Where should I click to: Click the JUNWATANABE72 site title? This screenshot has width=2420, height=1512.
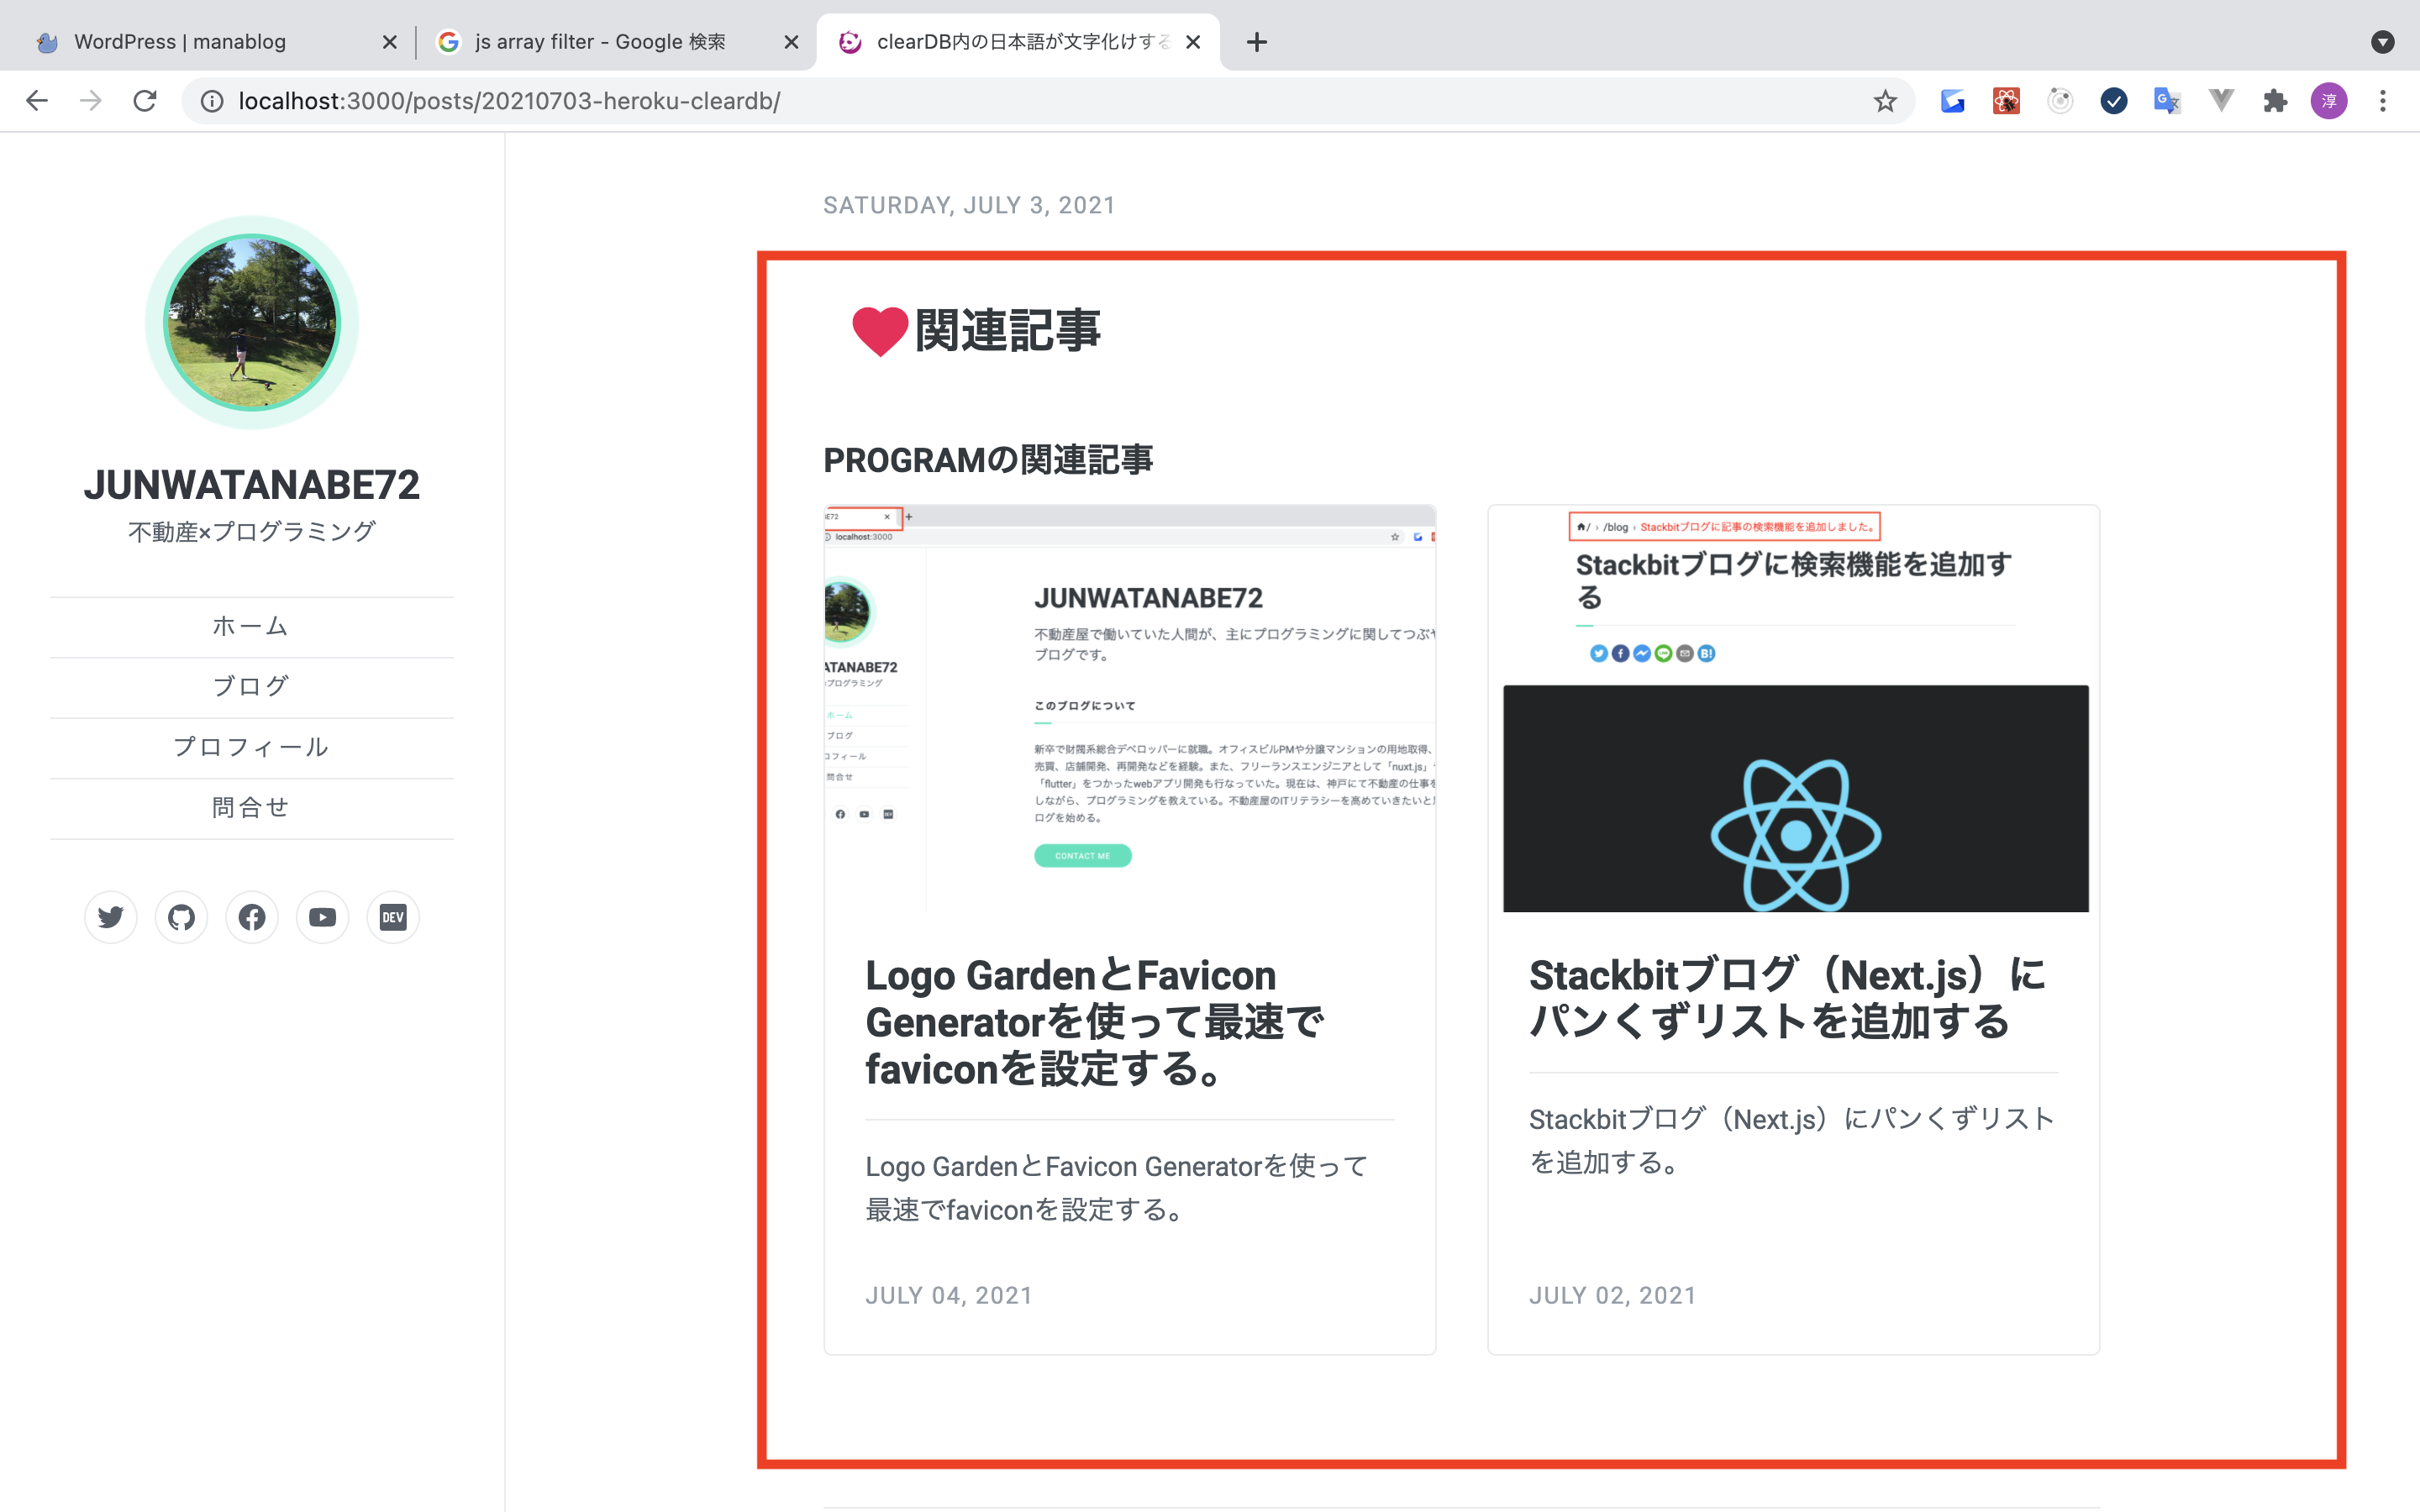[x=251, y=485]
